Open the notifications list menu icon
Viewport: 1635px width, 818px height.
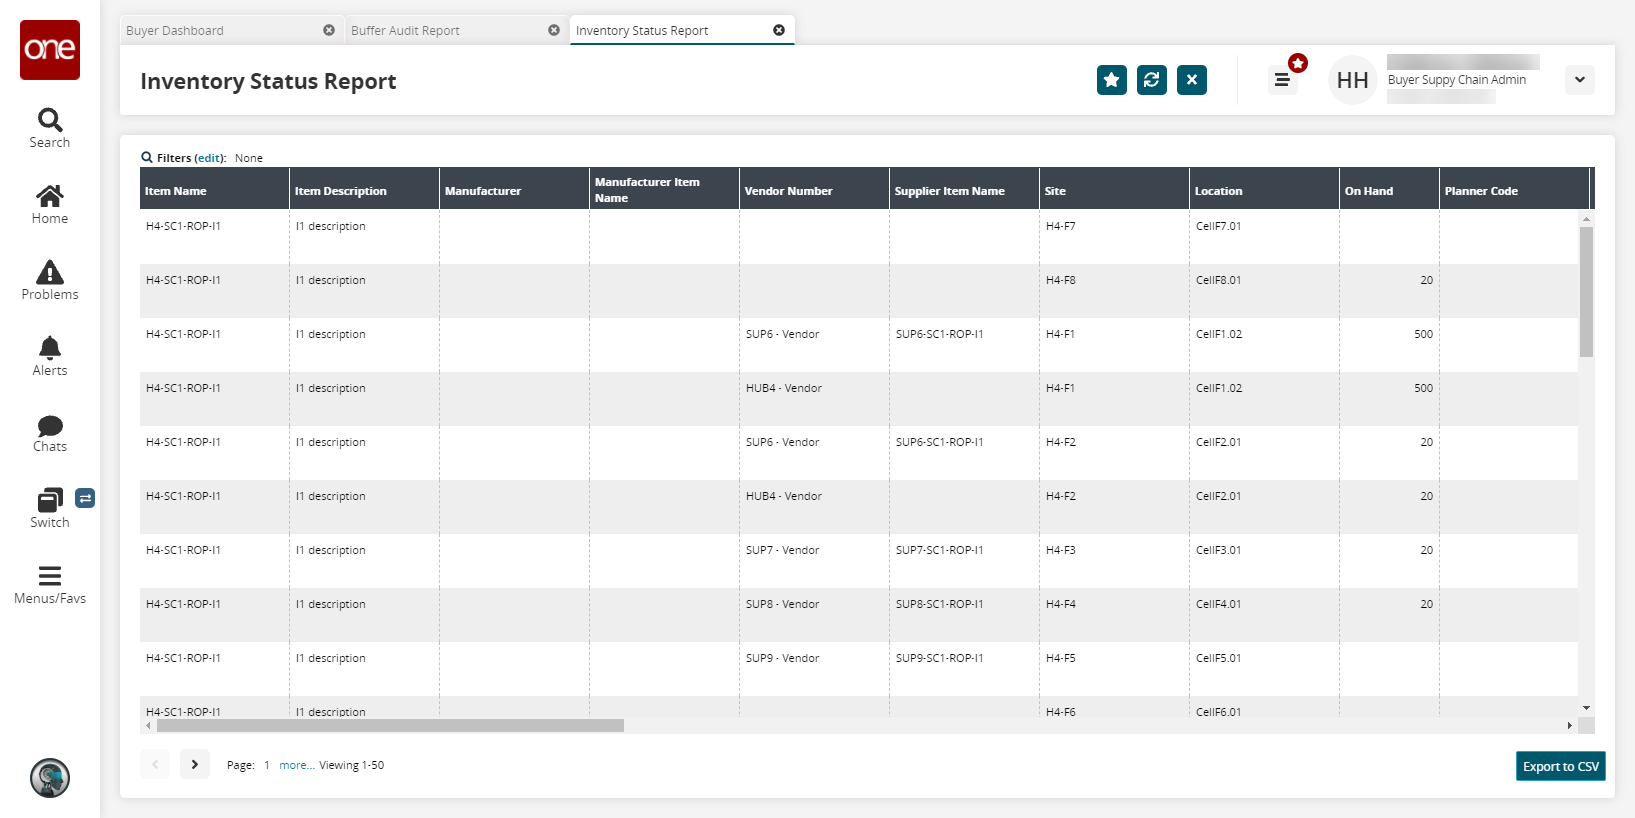(x=1282, y=80)
